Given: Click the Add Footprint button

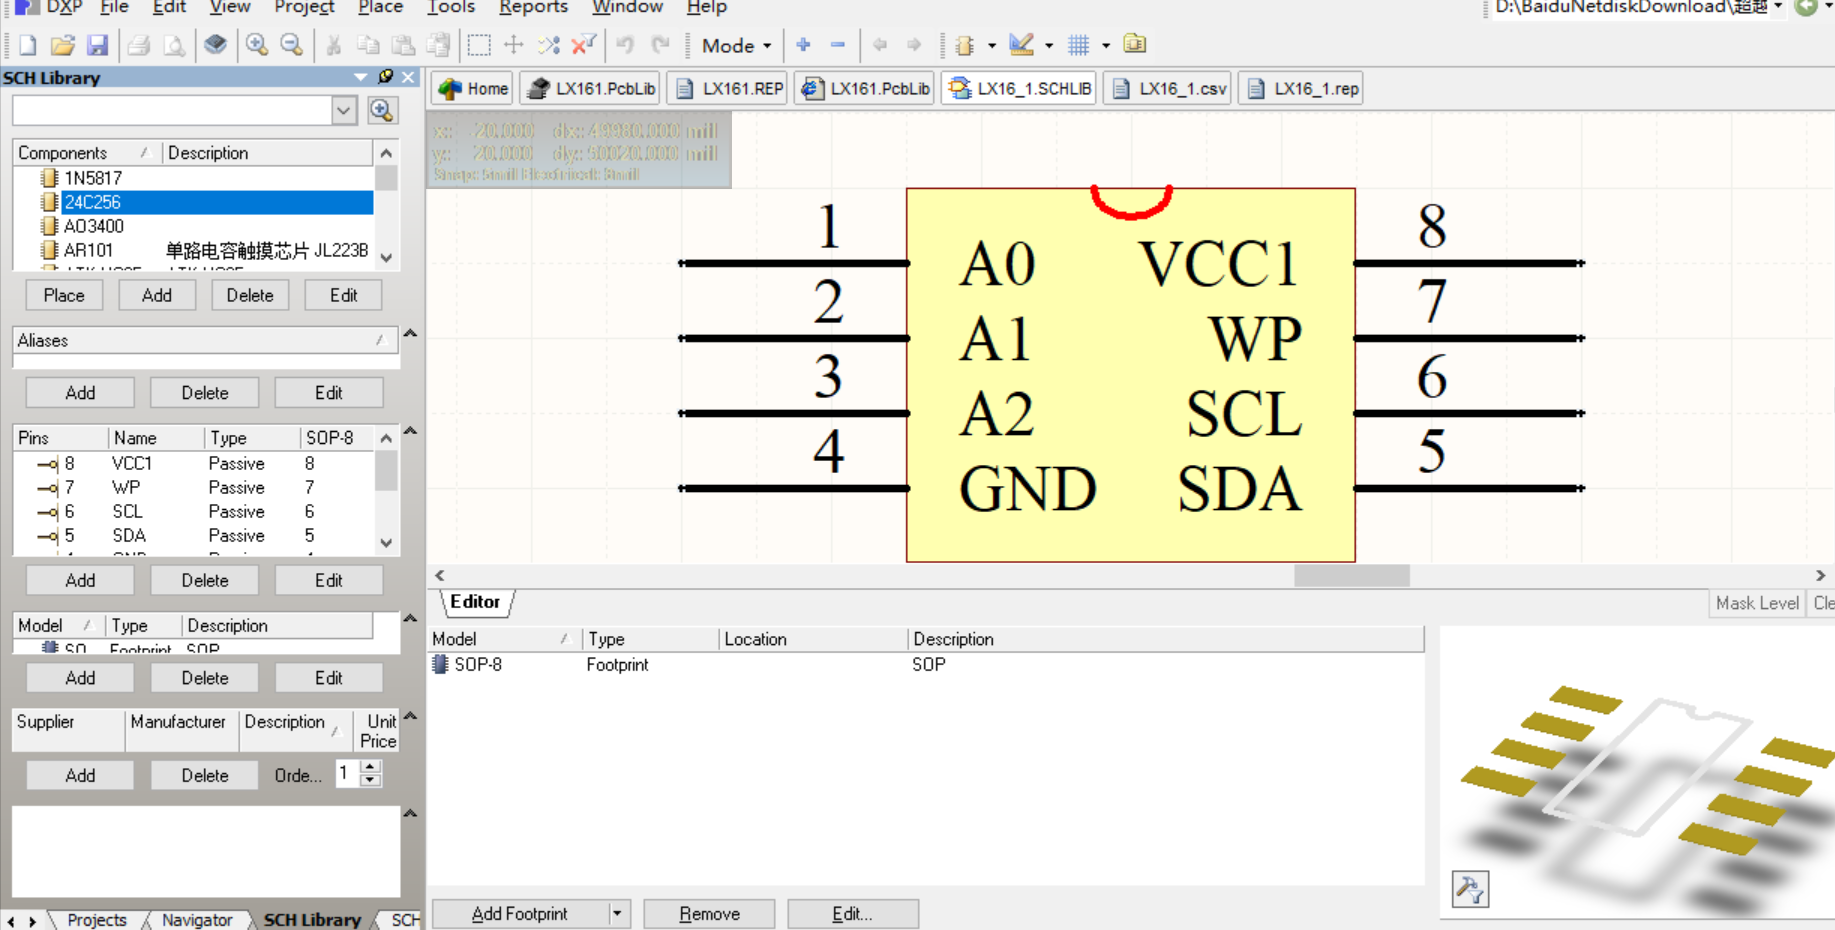Looking at the screenshot, I should click(520, 914).
